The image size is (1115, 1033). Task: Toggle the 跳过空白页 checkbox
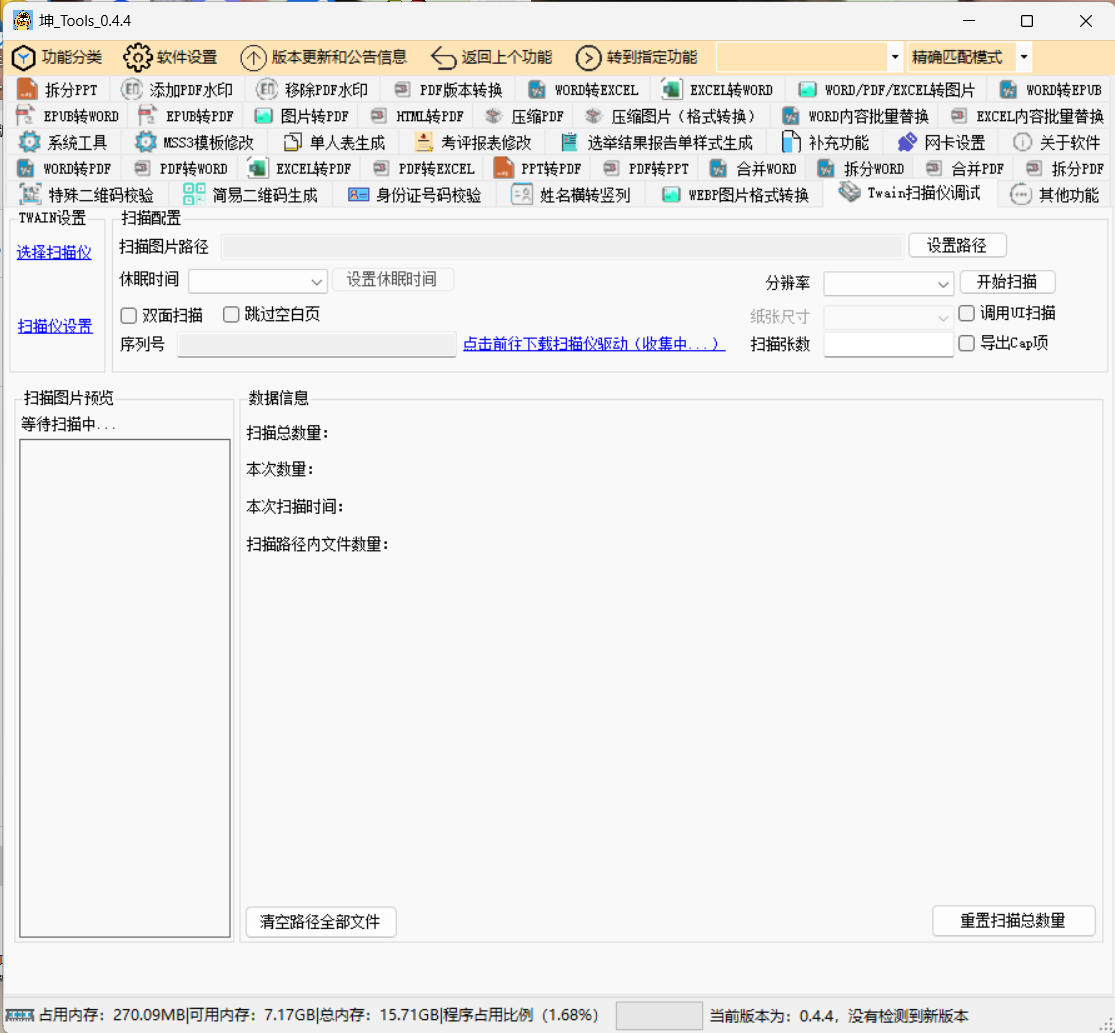(x=231, y=315)
